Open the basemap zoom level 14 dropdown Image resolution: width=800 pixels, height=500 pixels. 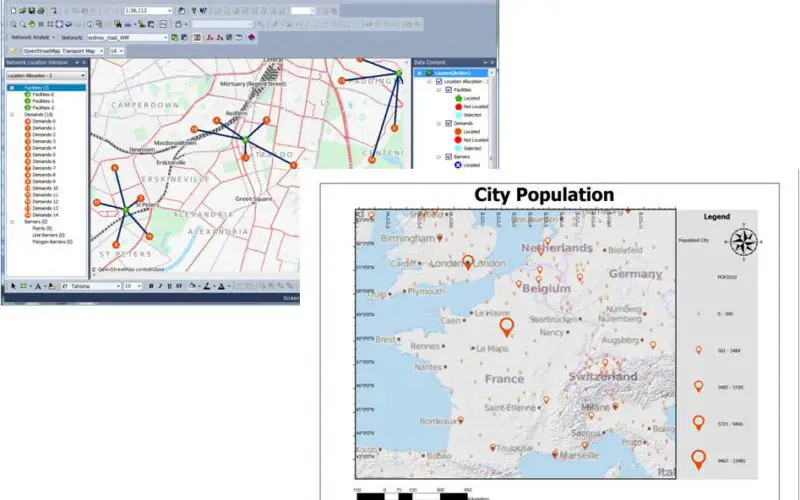121,51
